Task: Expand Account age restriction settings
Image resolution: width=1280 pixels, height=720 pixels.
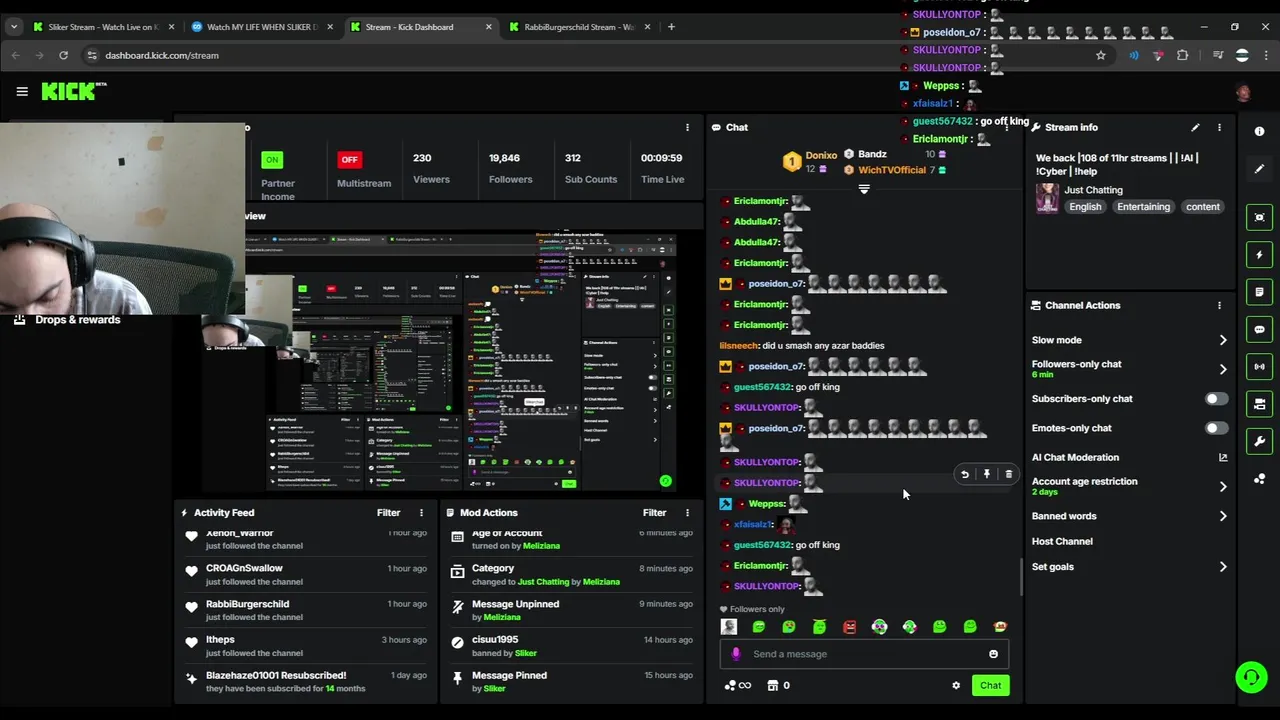Action: [x=1222, y=487]
